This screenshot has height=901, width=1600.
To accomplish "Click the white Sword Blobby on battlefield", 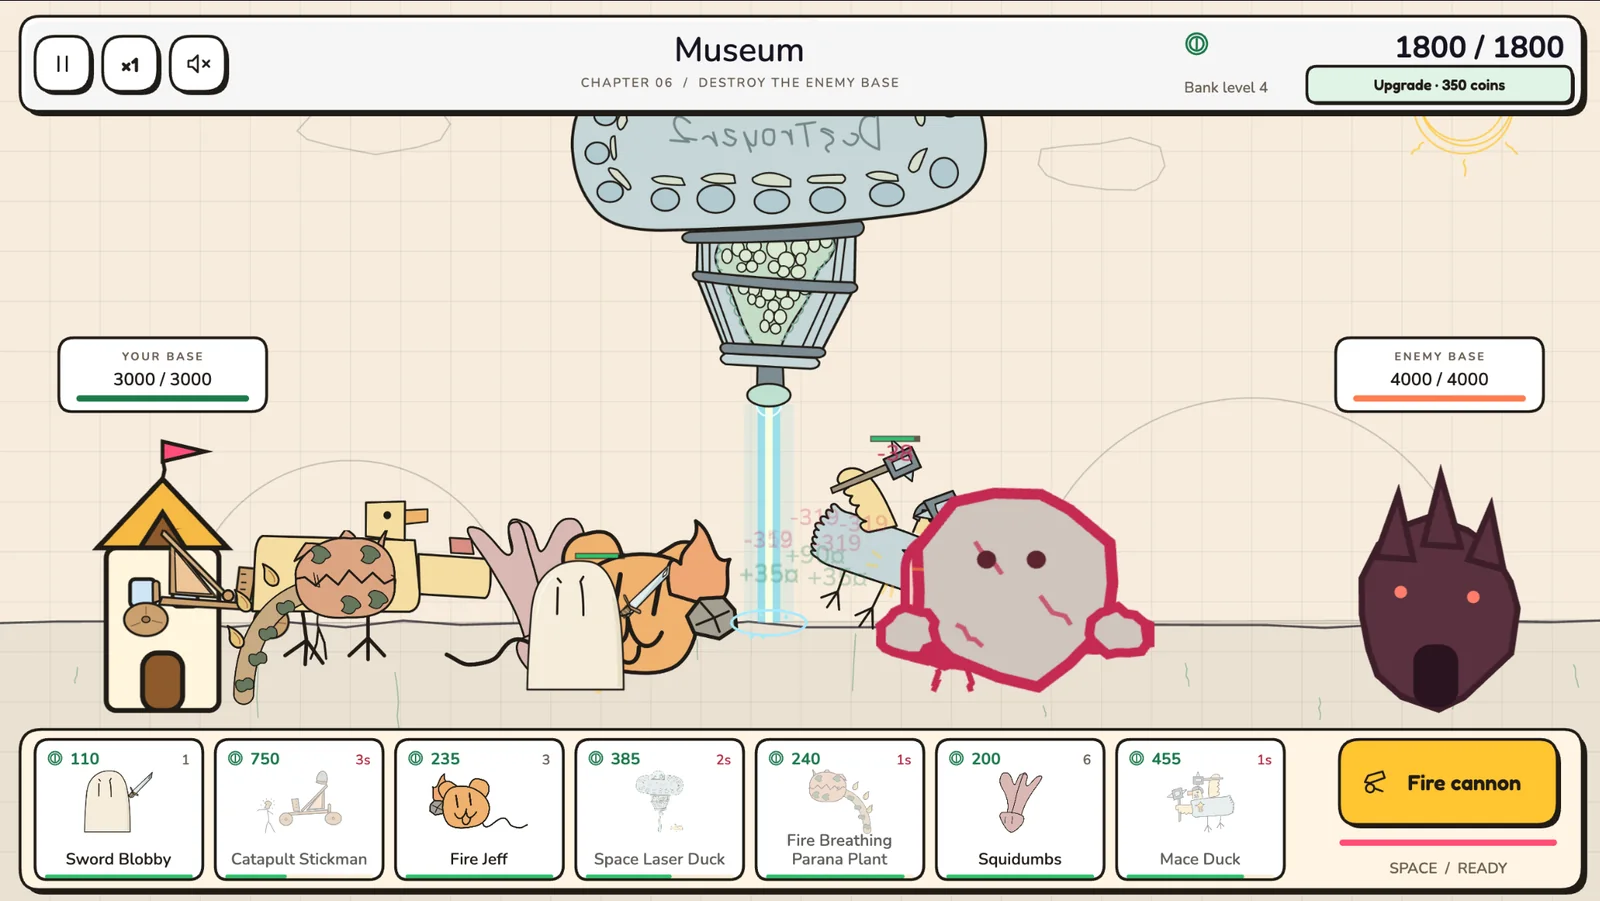I will point(575,625).
